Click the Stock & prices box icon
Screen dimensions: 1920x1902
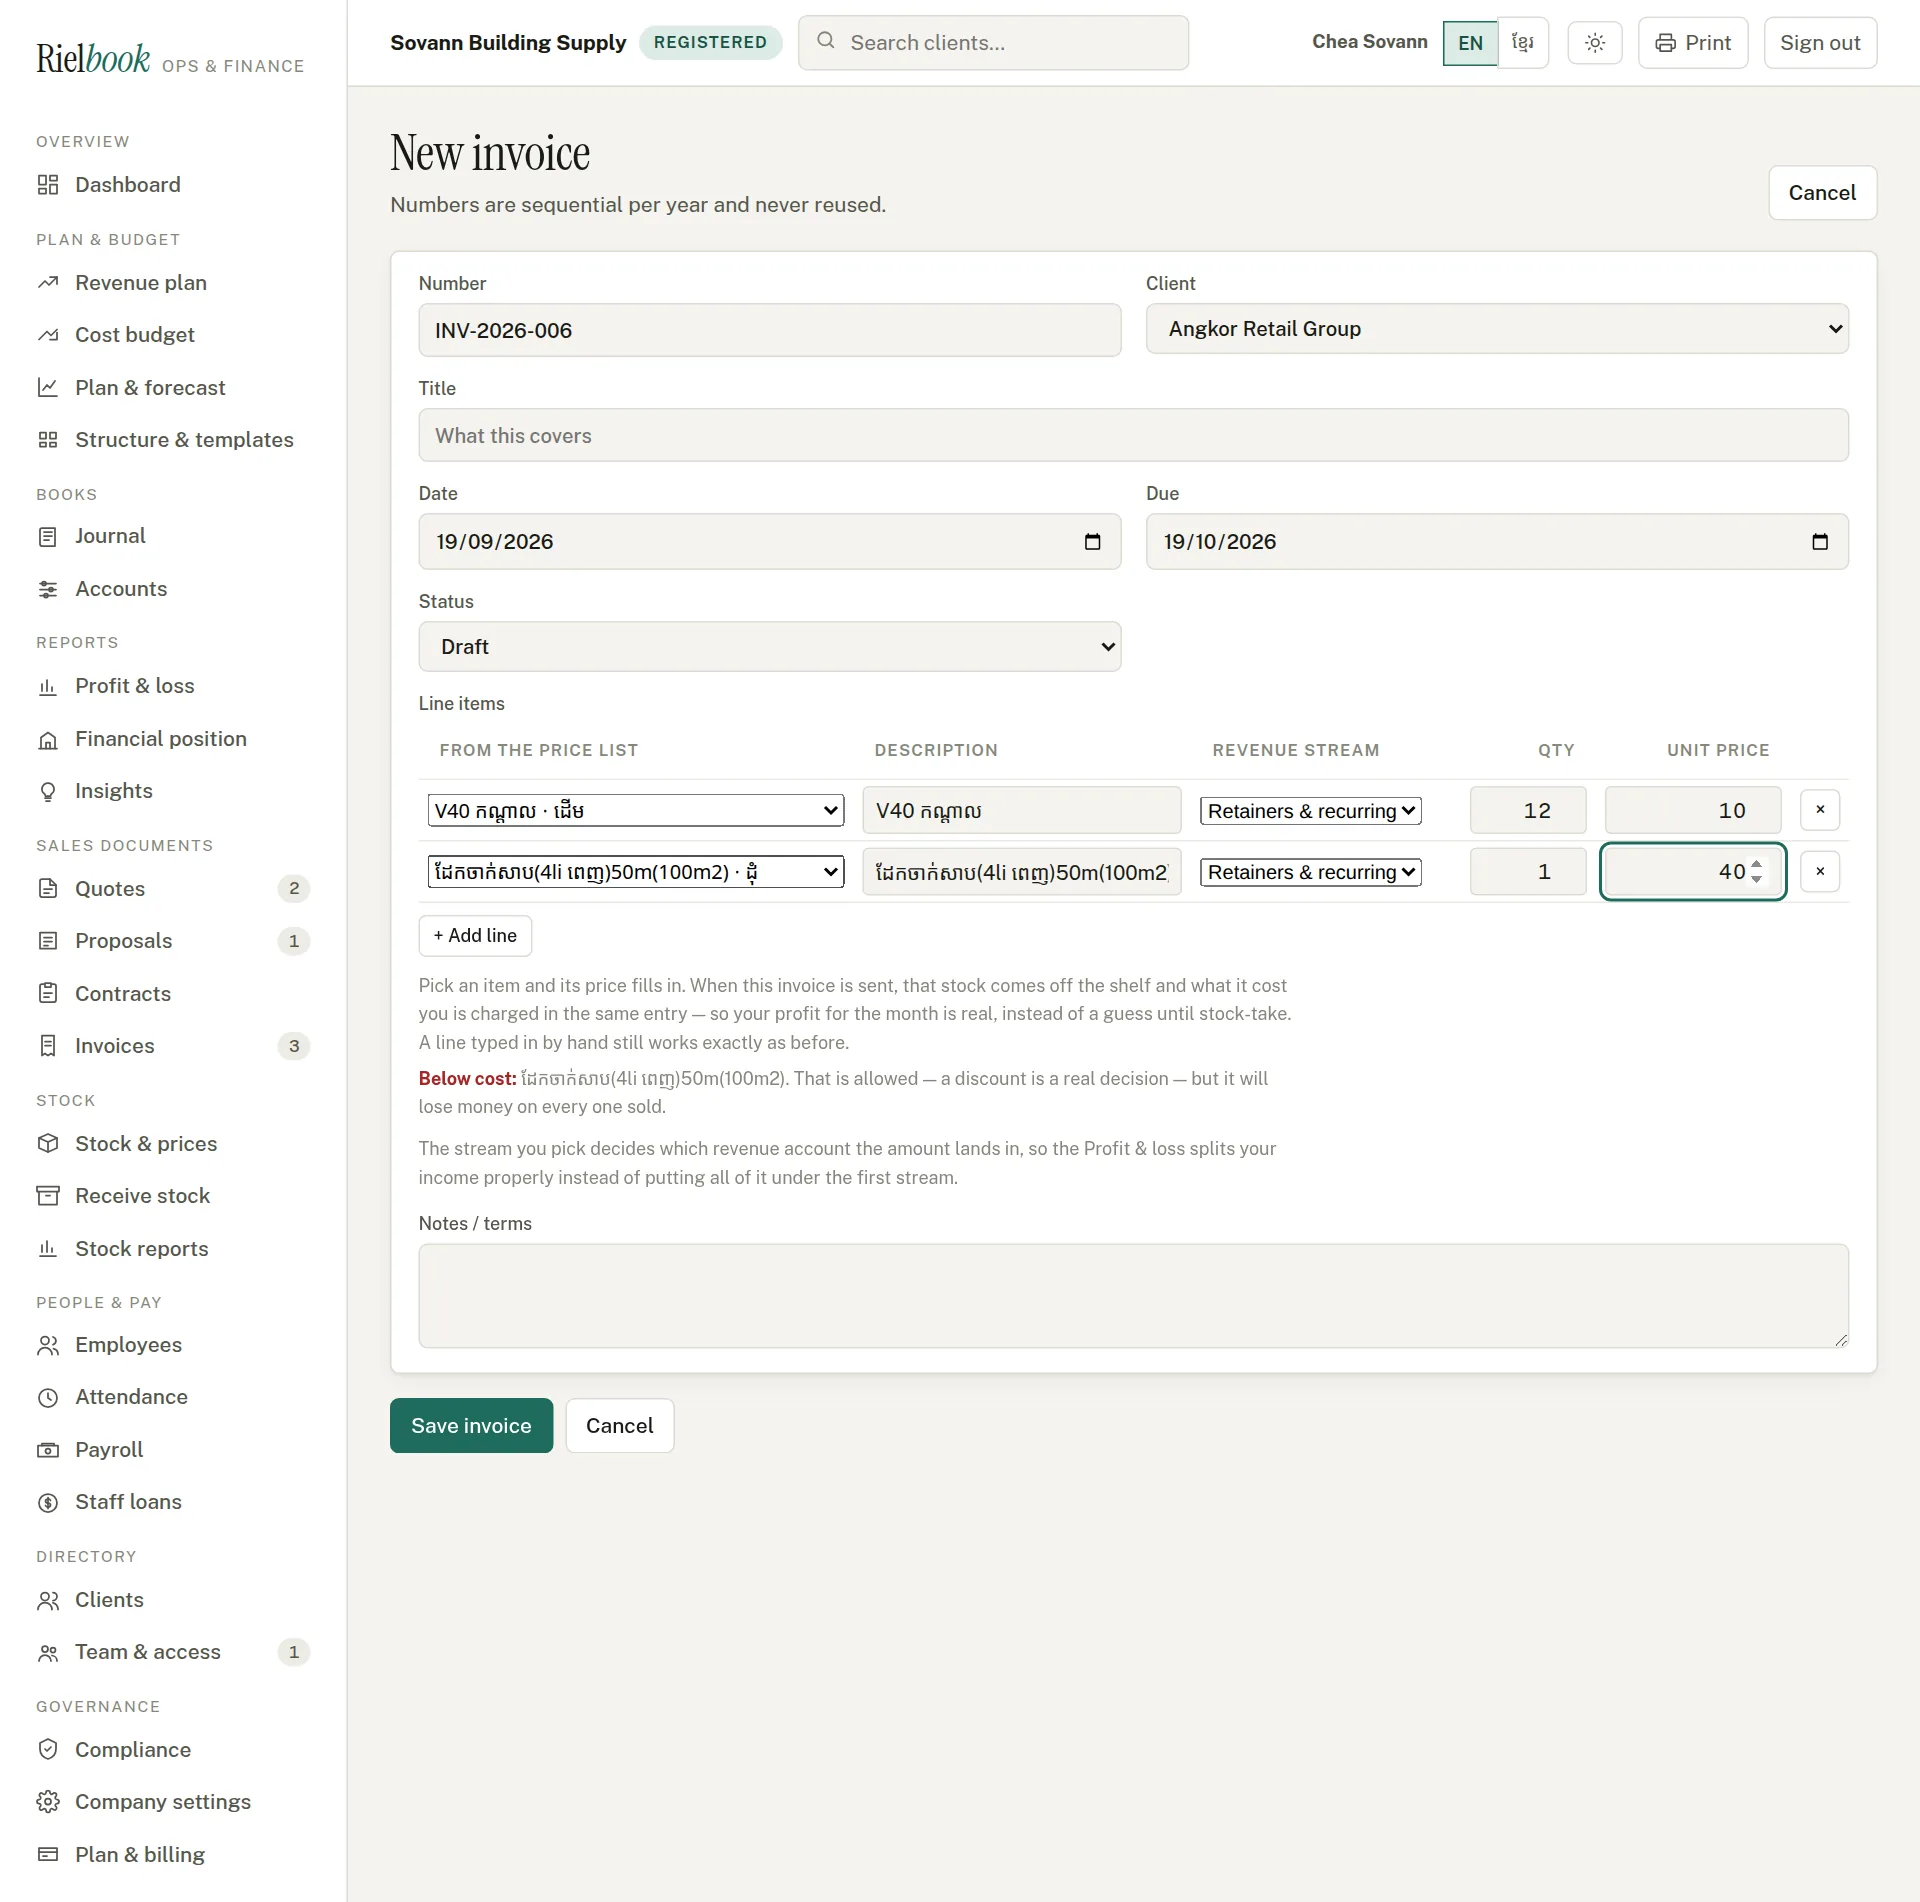point(48,1144)
